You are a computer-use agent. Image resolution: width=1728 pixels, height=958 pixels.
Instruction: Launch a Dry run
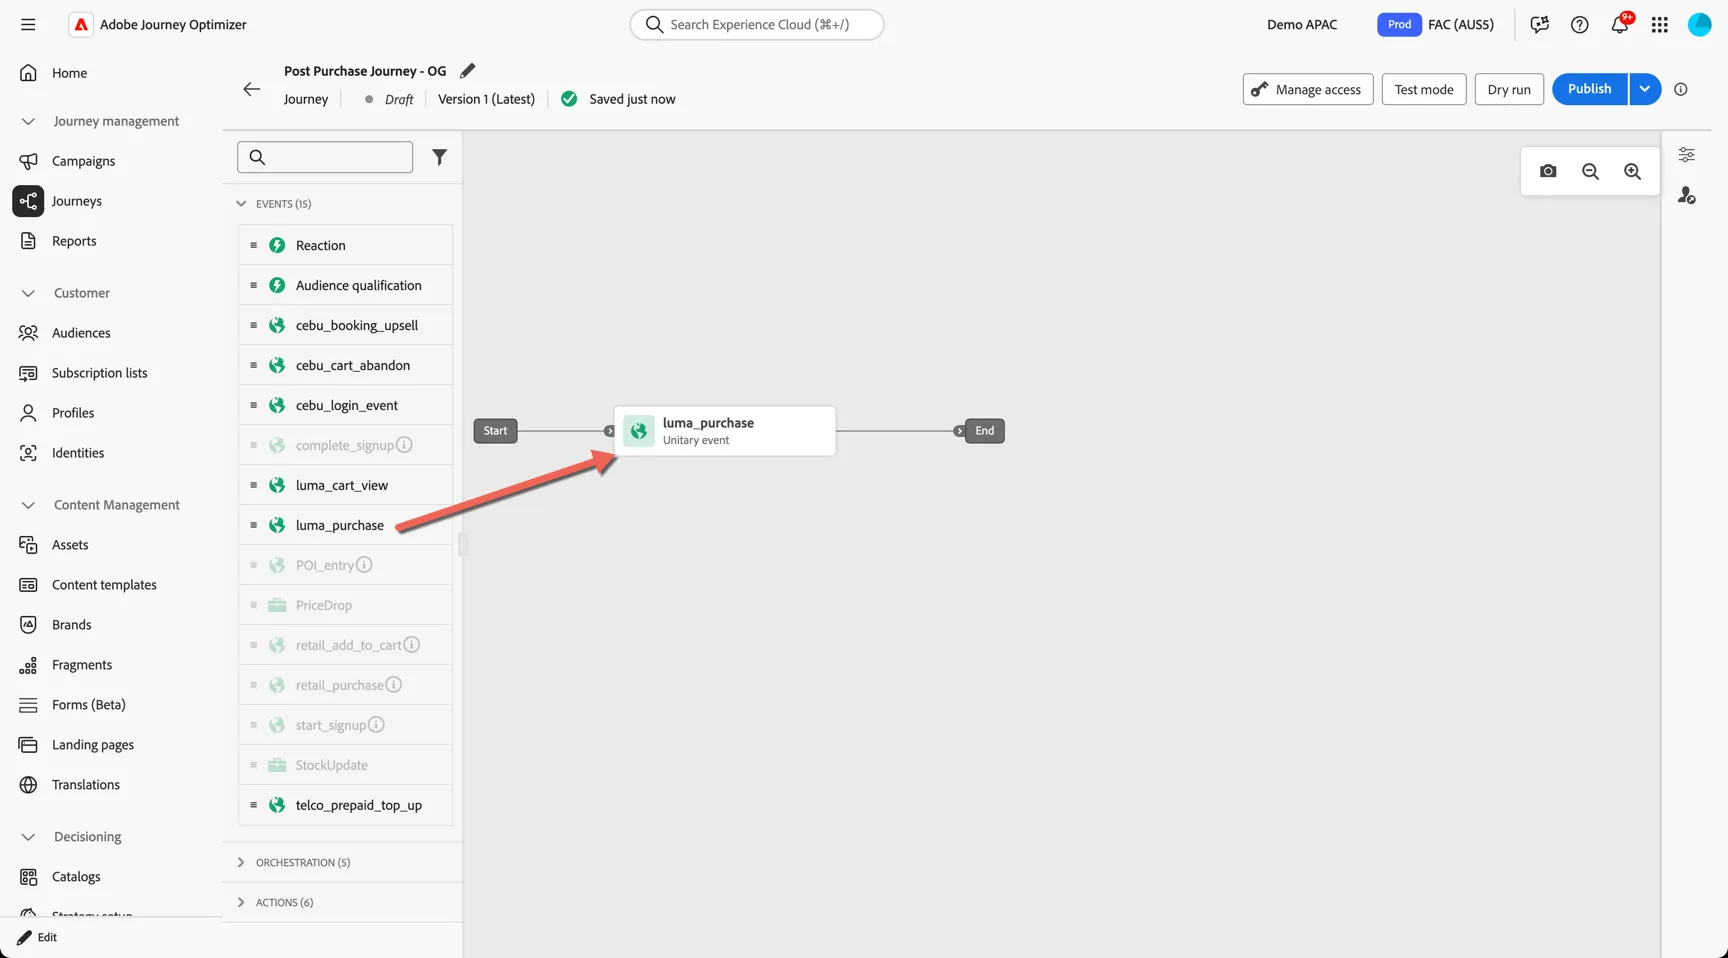(1509, 89)
